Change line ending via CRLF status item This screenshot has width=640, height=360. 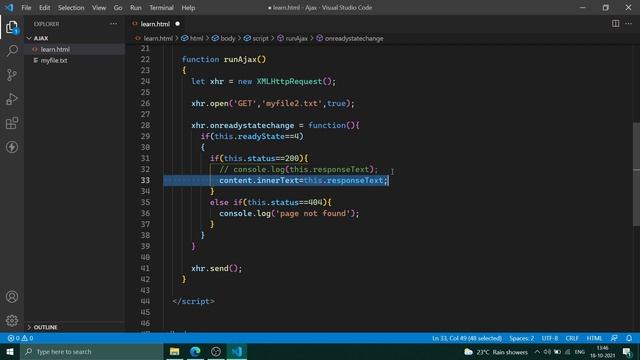pos(572,338)
